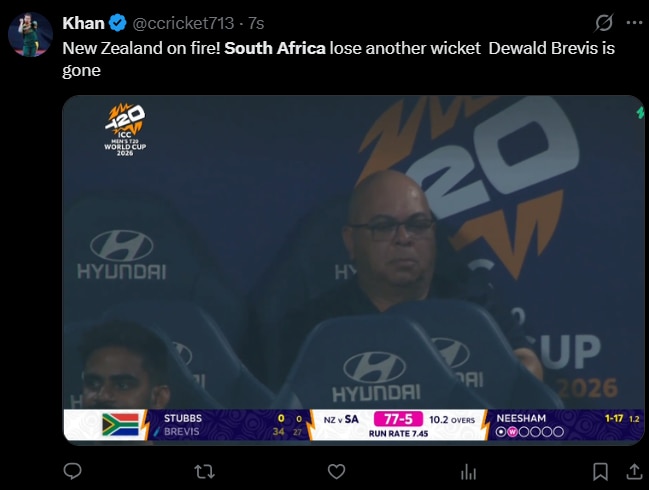649x490 pixels.
Task: Open the cricket match video thumbnail
Action: pos(353,270)
